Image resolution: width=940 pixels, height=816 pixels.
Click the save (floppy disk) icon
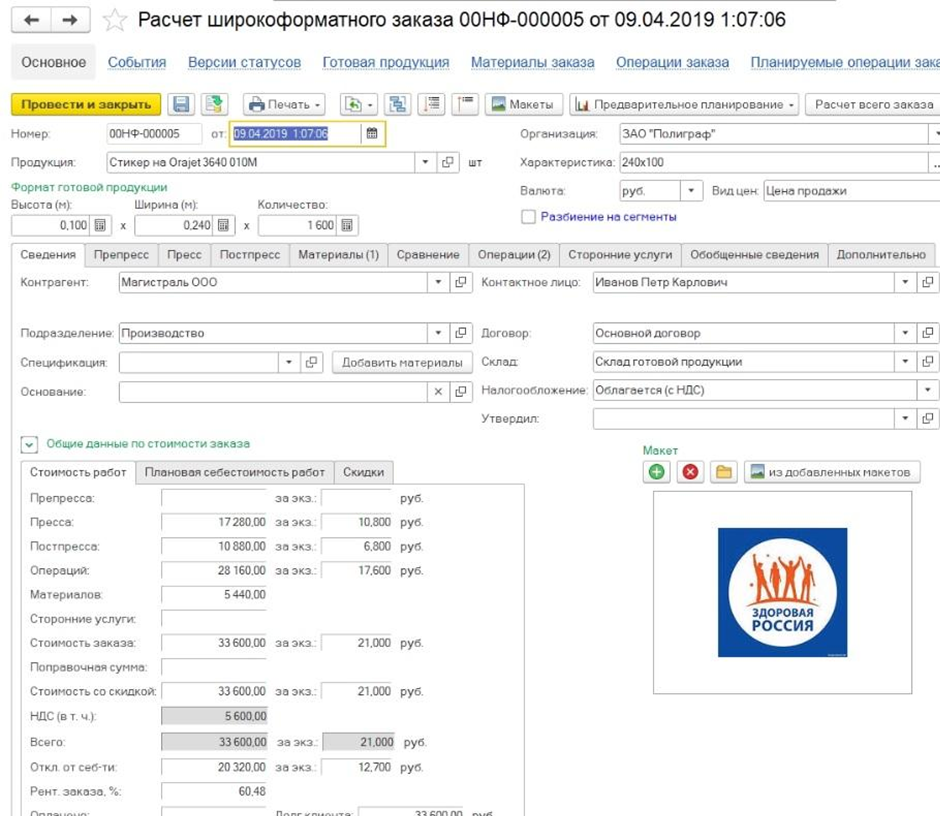tap(181, 105)
